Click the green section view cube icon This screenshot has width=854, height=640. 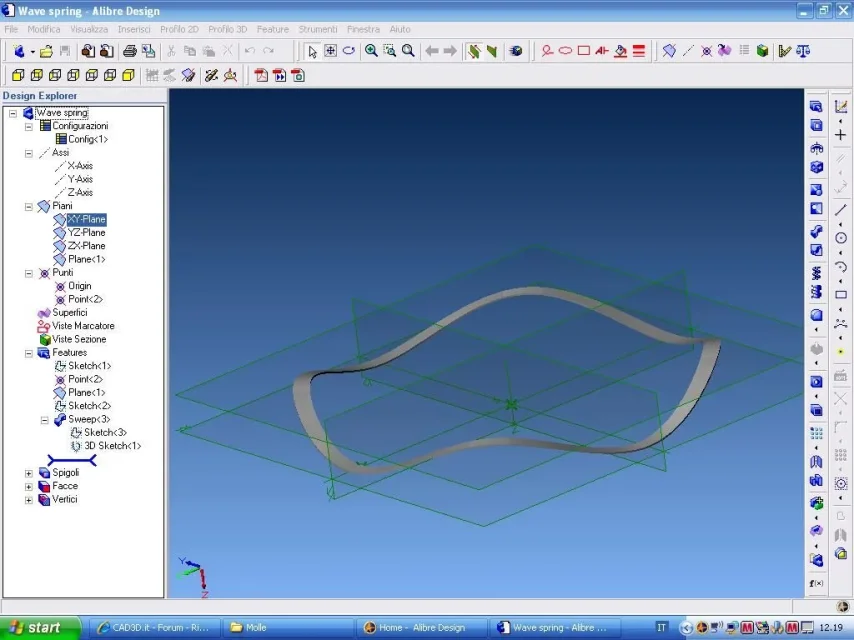(762, 51)
